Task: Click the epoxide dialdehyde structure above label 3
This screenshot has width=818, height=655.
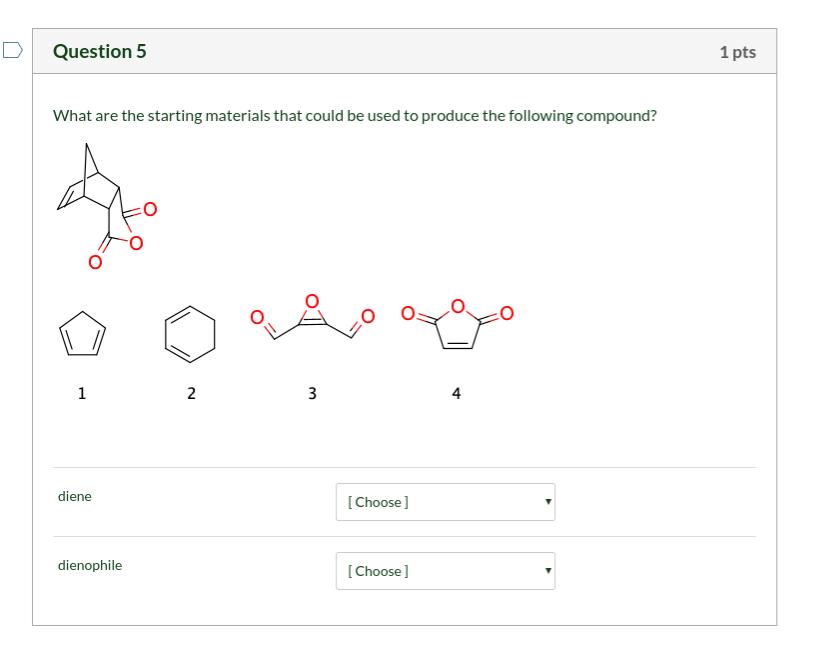Action: tap(312, 319)
